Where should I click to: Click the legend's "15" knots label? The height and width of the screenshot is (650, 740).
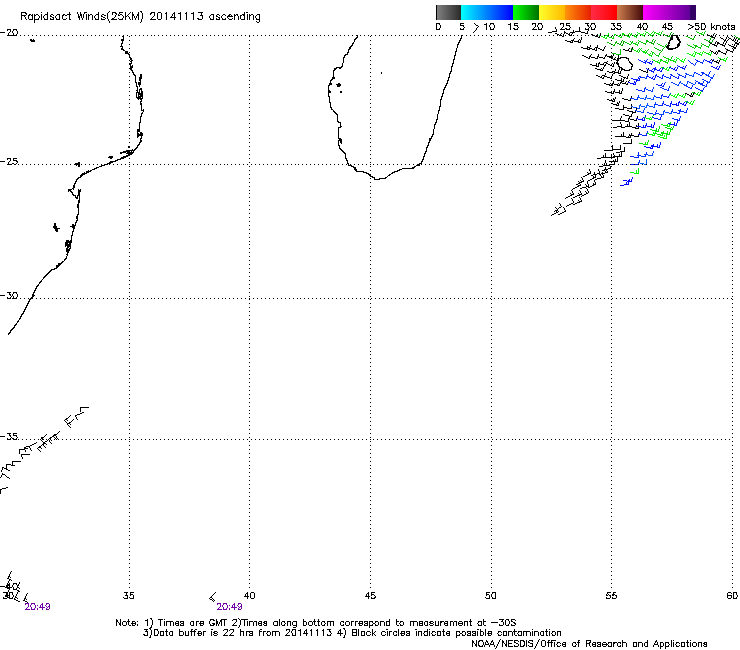click(513, 27)
